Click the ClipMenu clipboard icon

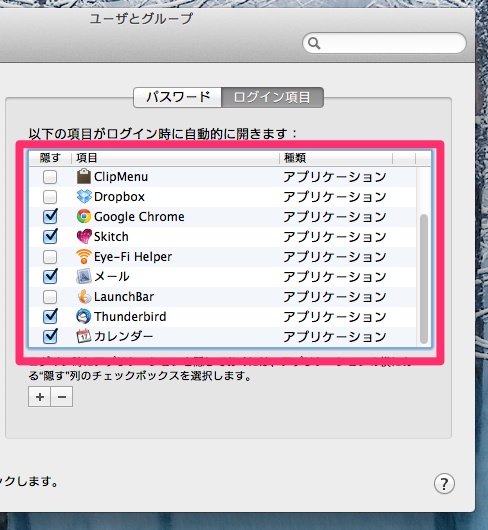click(x=83, y=176)
